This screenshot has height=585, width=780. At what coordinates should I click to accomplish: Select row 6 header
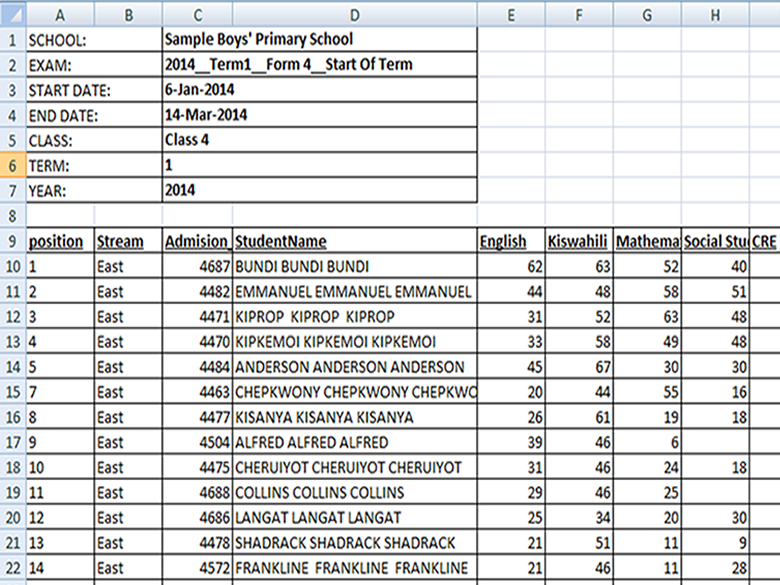point(12,166)
